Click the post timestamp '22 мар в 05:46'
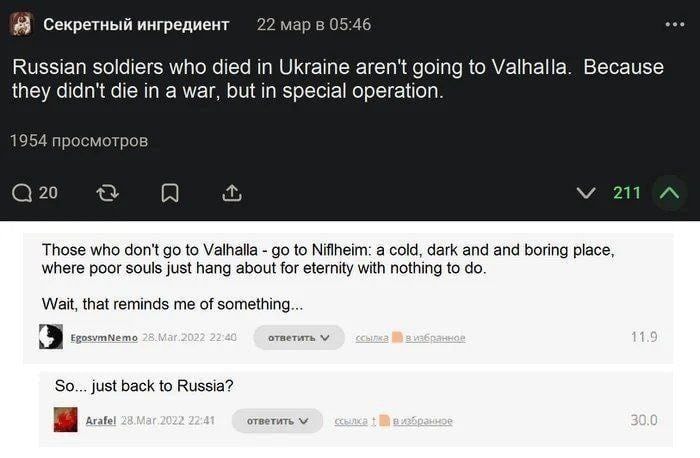The image size is (700, 458). 313,24
